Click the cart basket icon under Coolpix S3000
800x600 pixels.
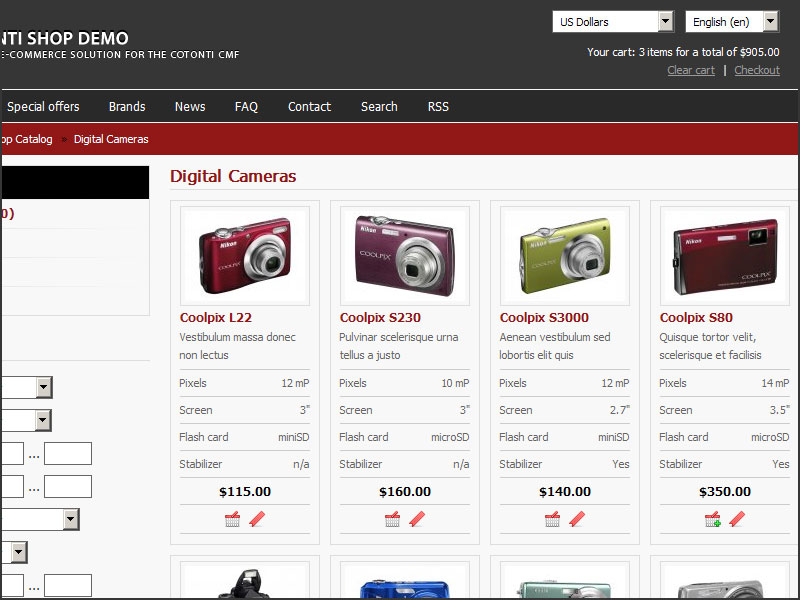pyautogui.click(x=552, y=519)
